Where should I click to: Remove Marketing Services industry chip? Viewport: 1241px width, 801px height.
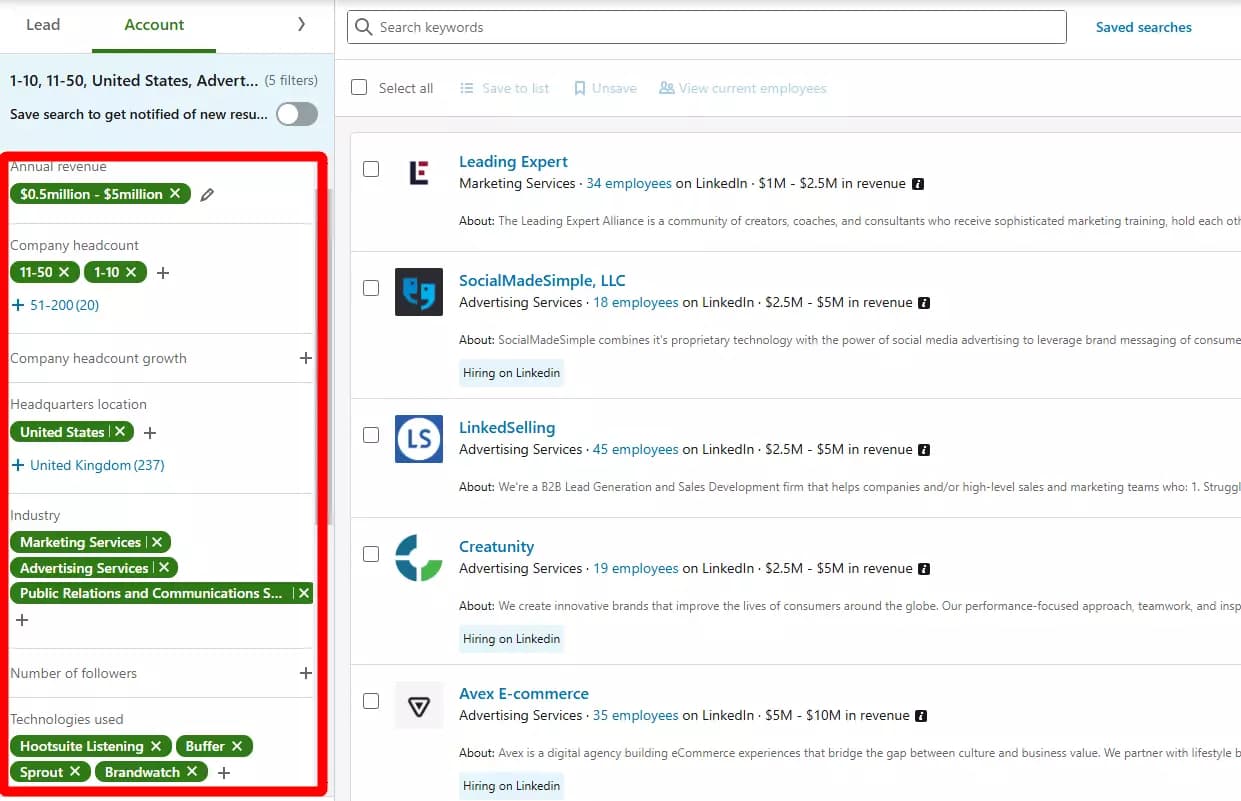pos(157,542)
